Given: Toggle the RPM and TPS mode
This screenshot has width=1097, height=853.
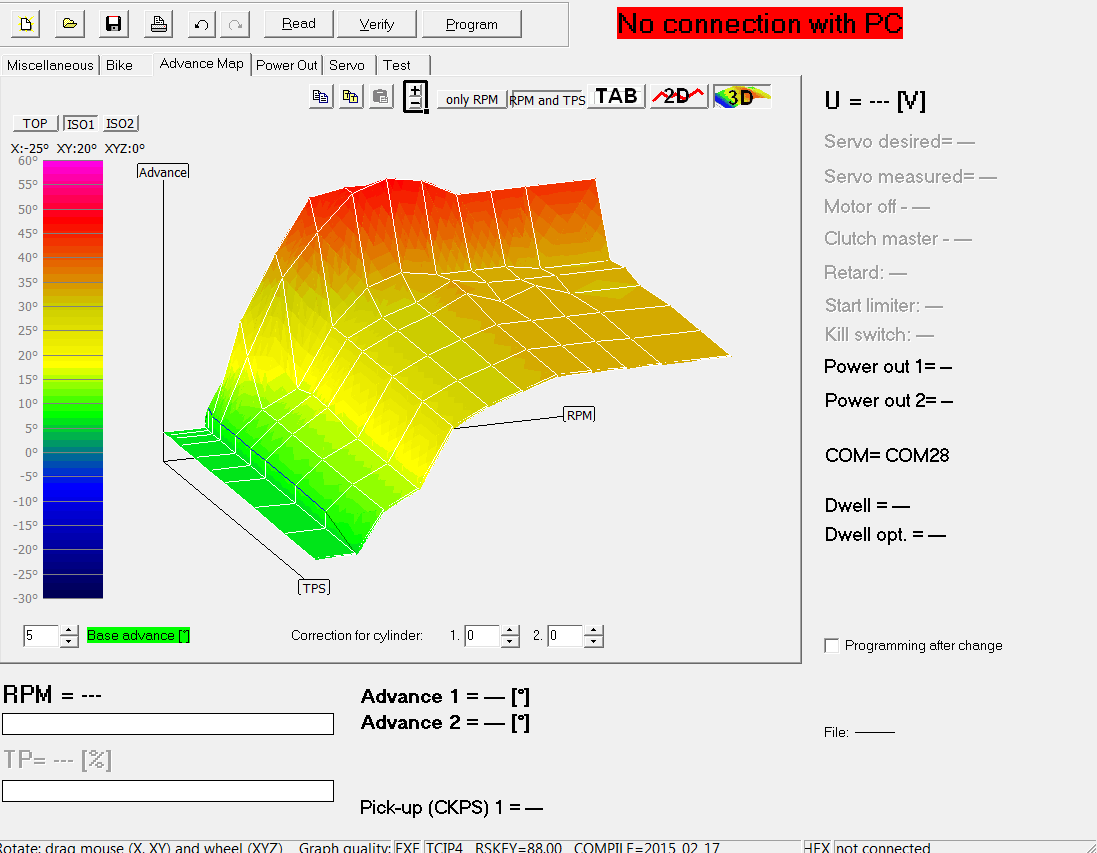Looking at the screenshot, I should point(547,100).
